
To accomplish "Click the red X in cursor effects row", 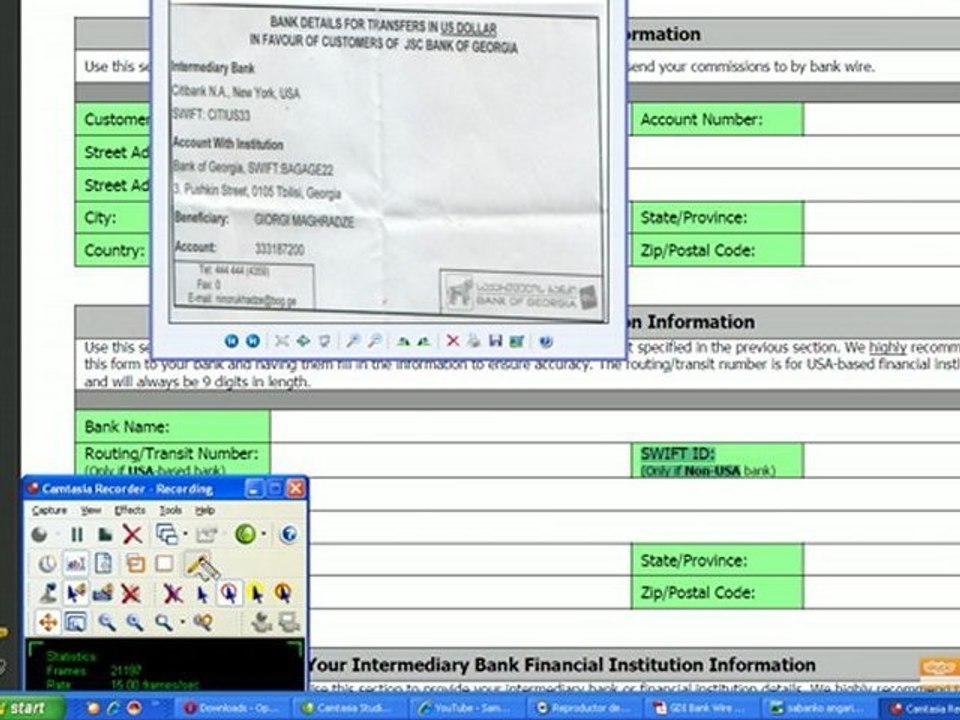I will (x=130, y=593).
